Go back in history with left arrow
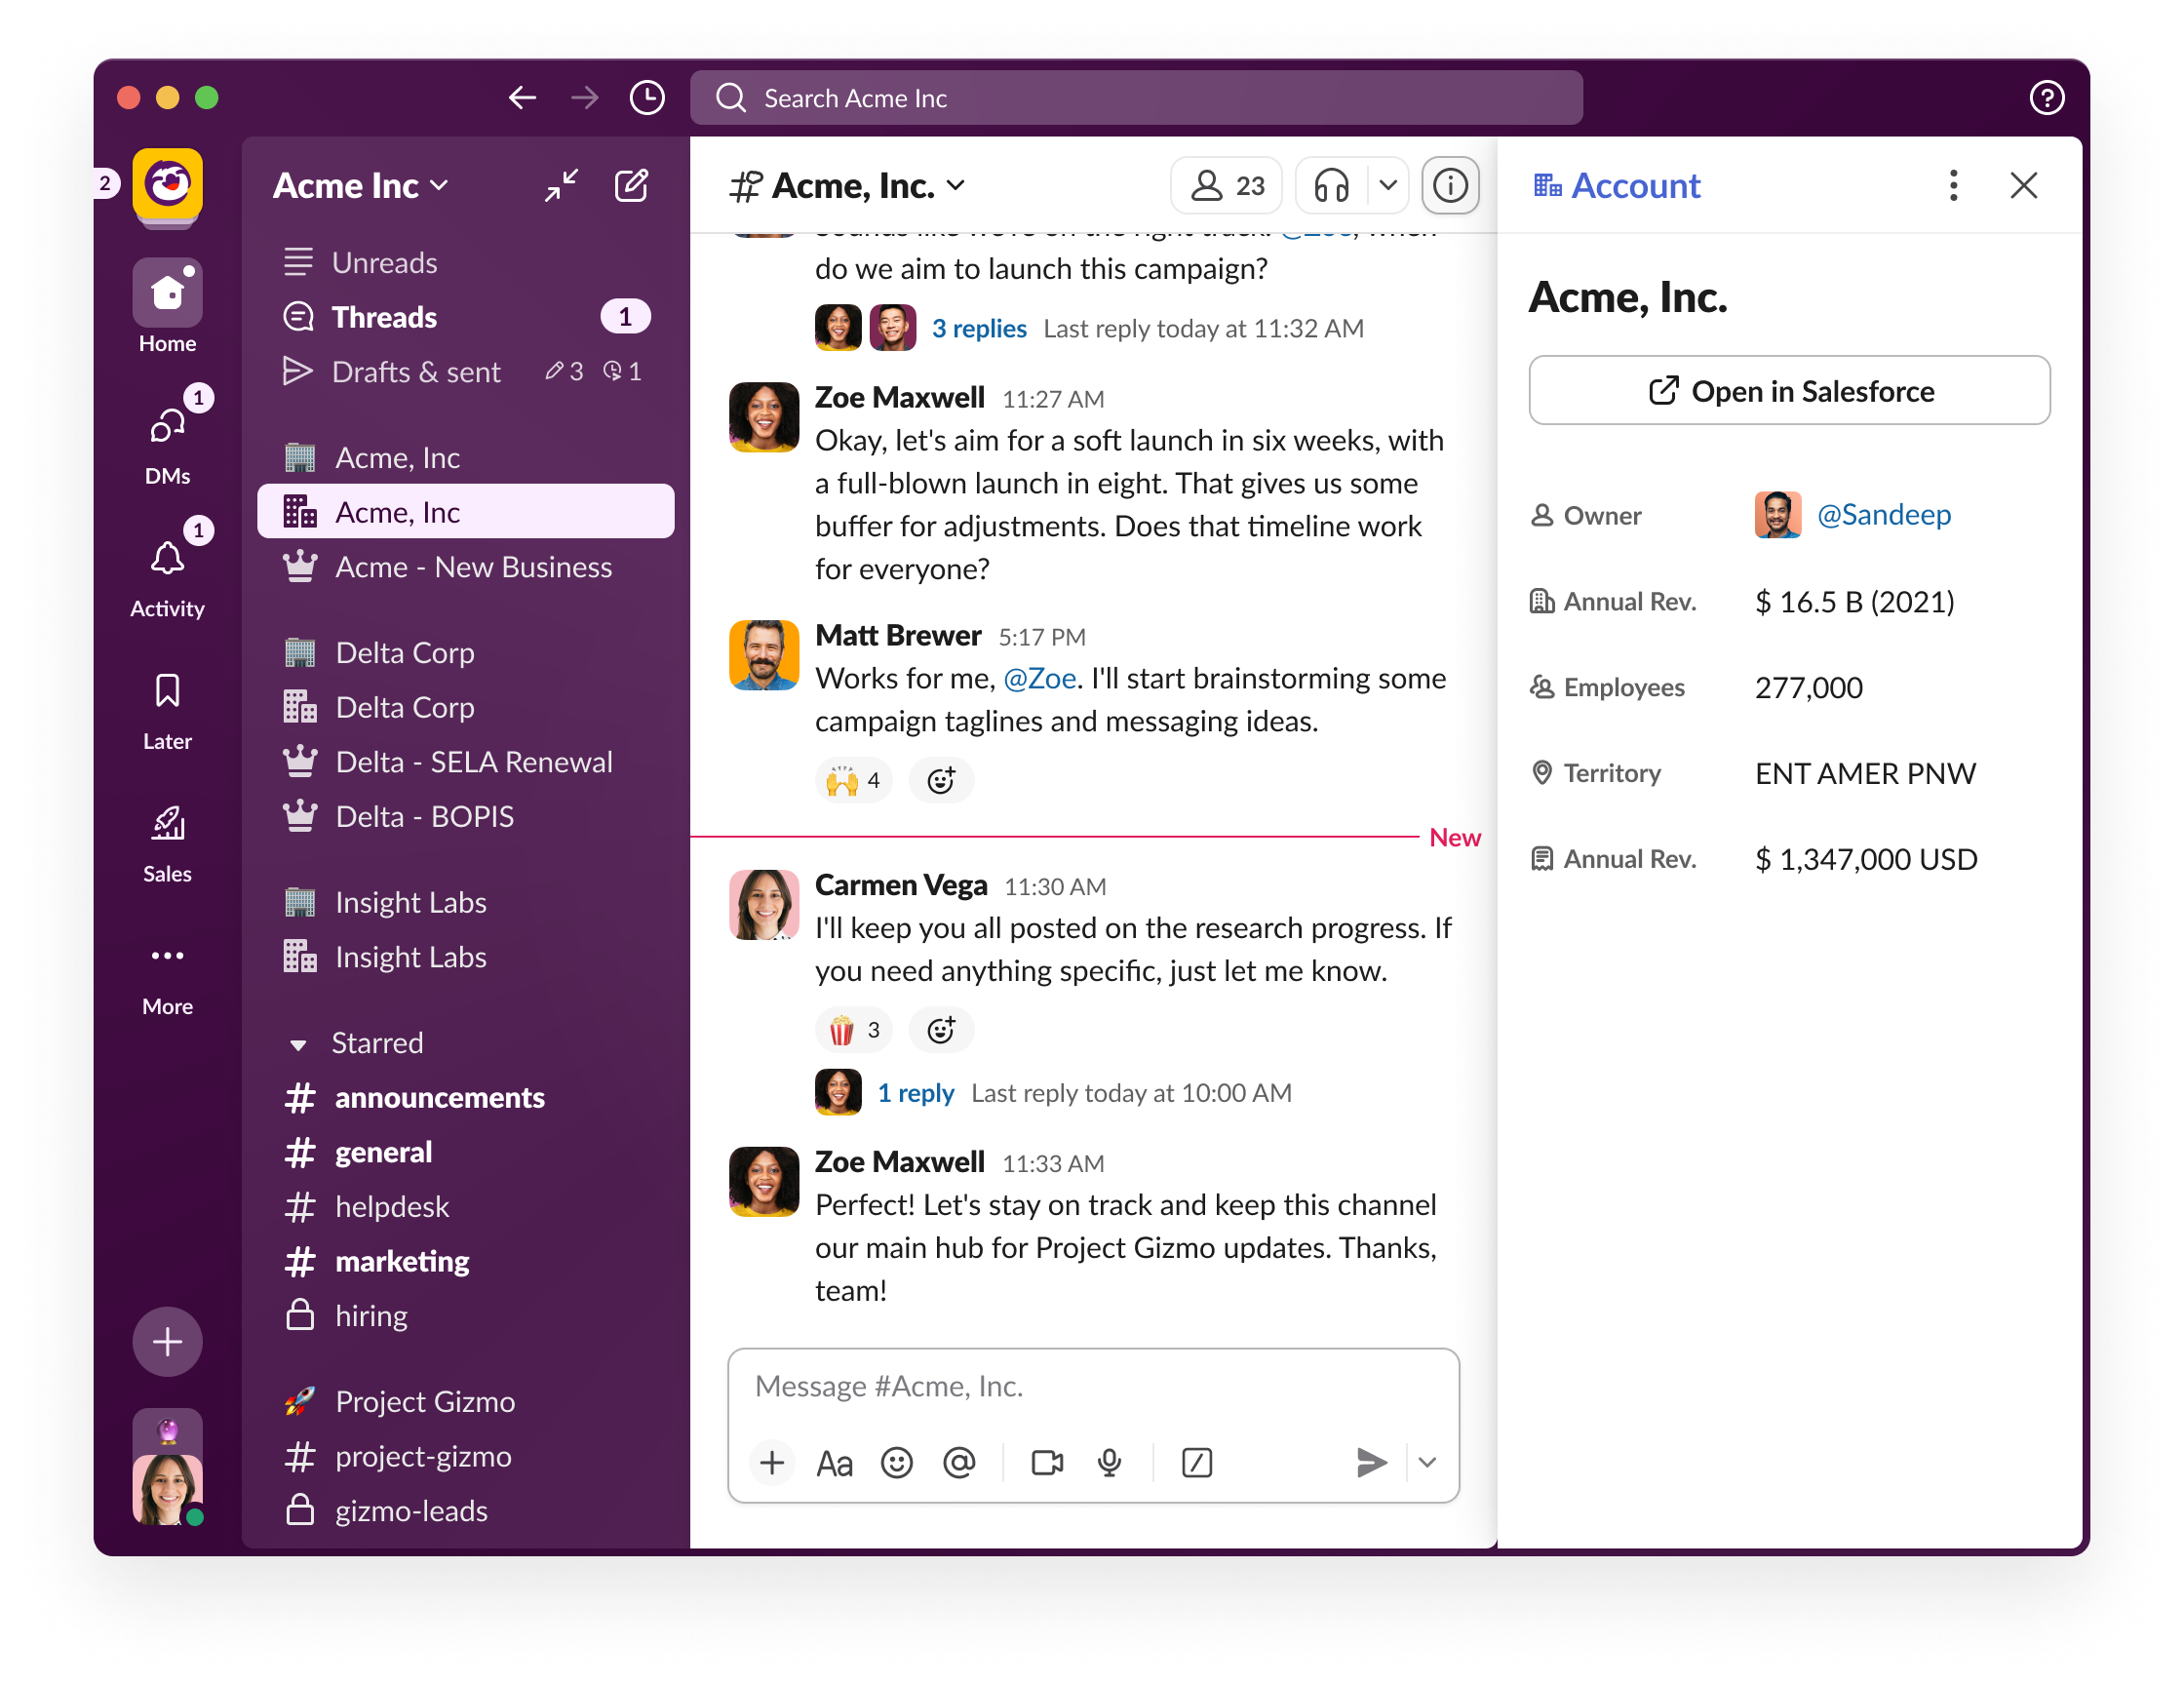Image resolution: width=2184 pixels, height=1685 pixels. [522, 97]
